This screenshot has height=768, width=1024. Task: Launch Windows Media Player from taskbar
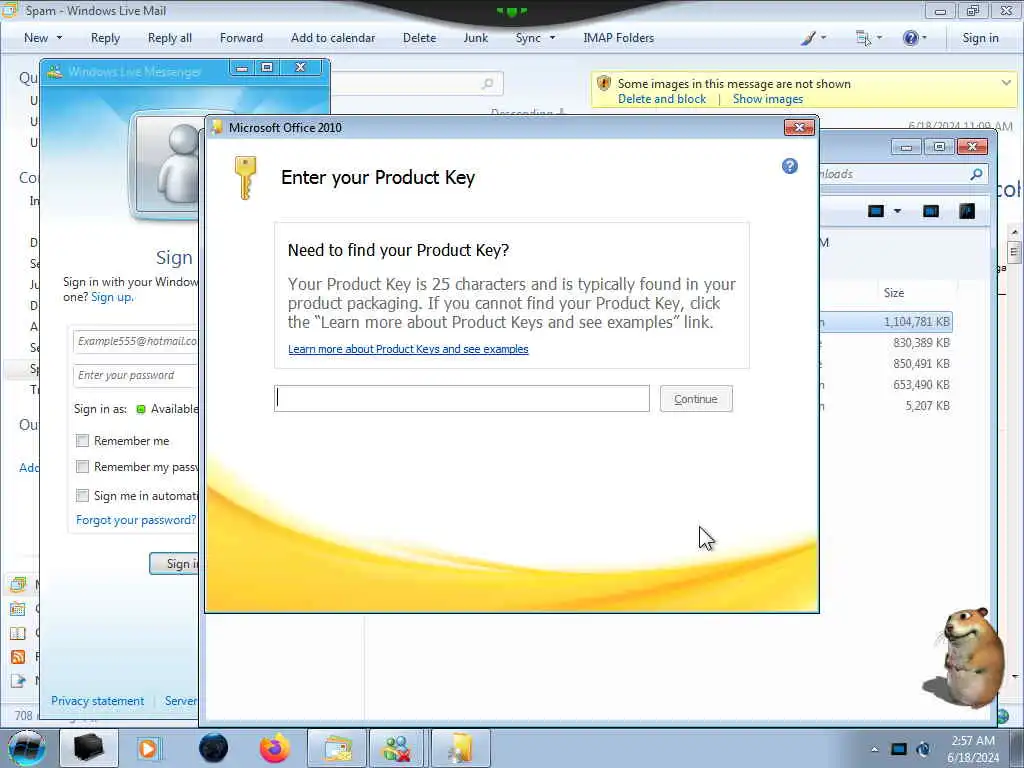click(148, 748)
